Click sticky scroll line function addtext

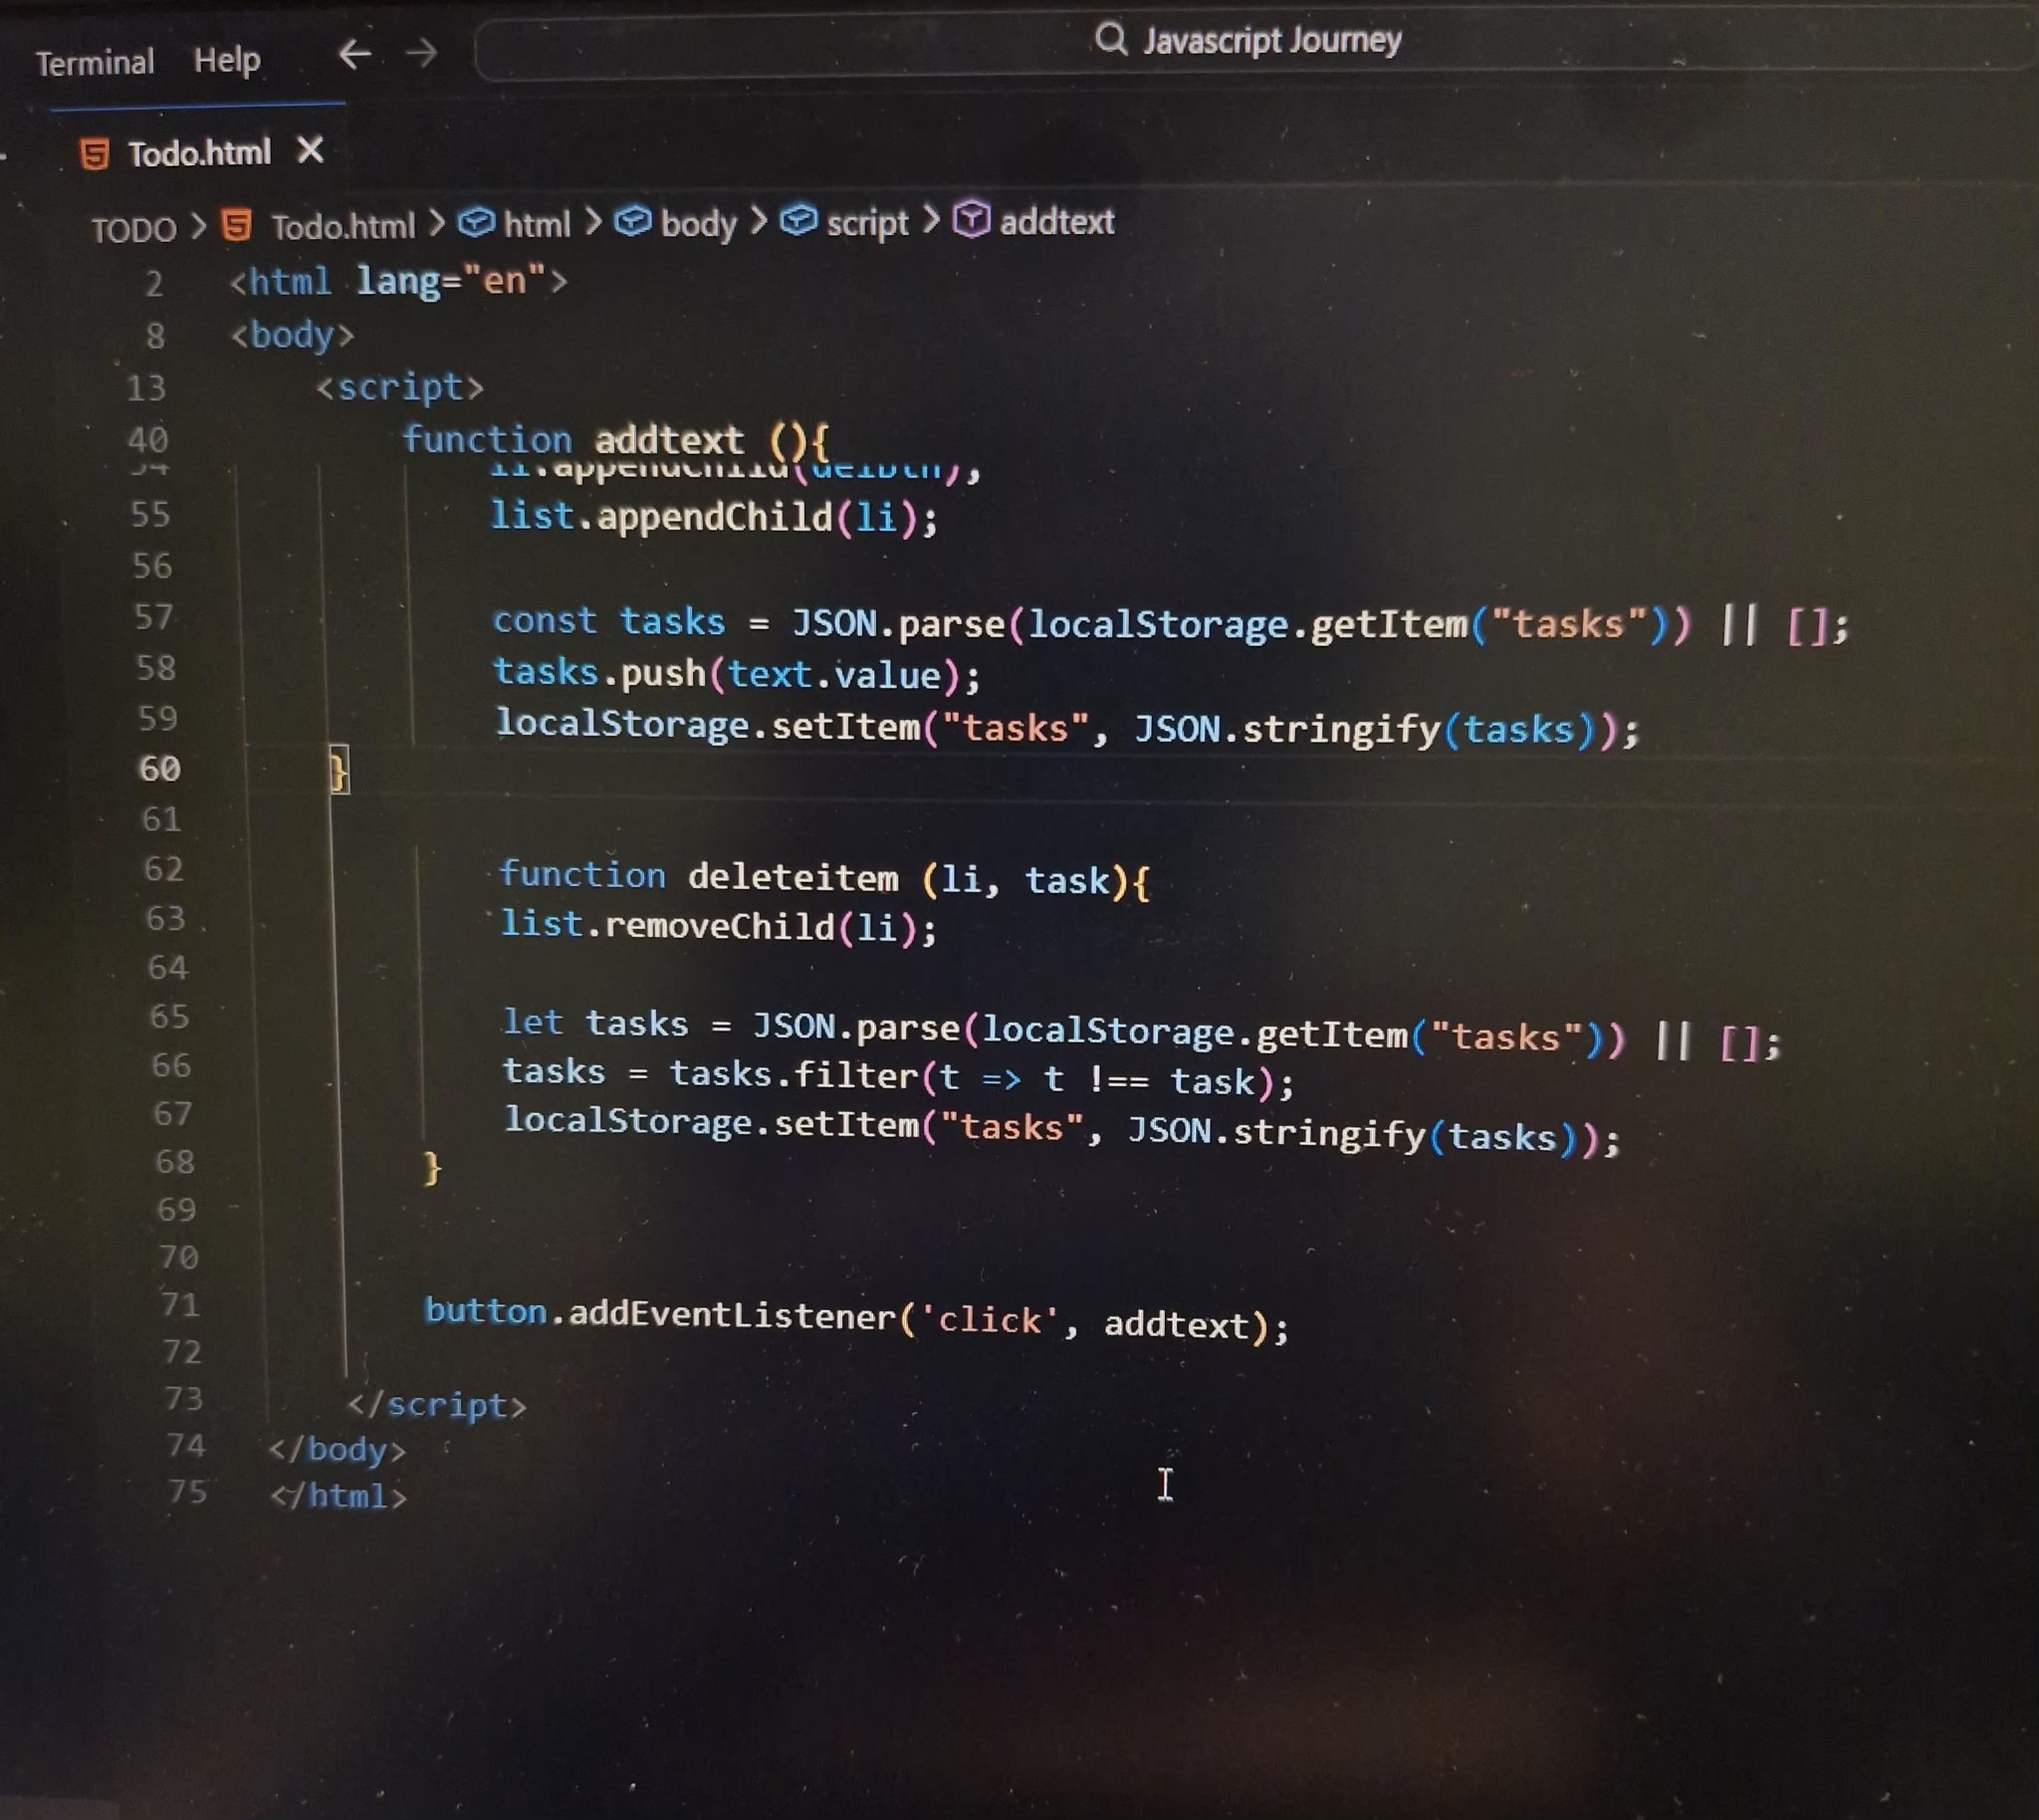pyautogui.click(x=615, y=439)
